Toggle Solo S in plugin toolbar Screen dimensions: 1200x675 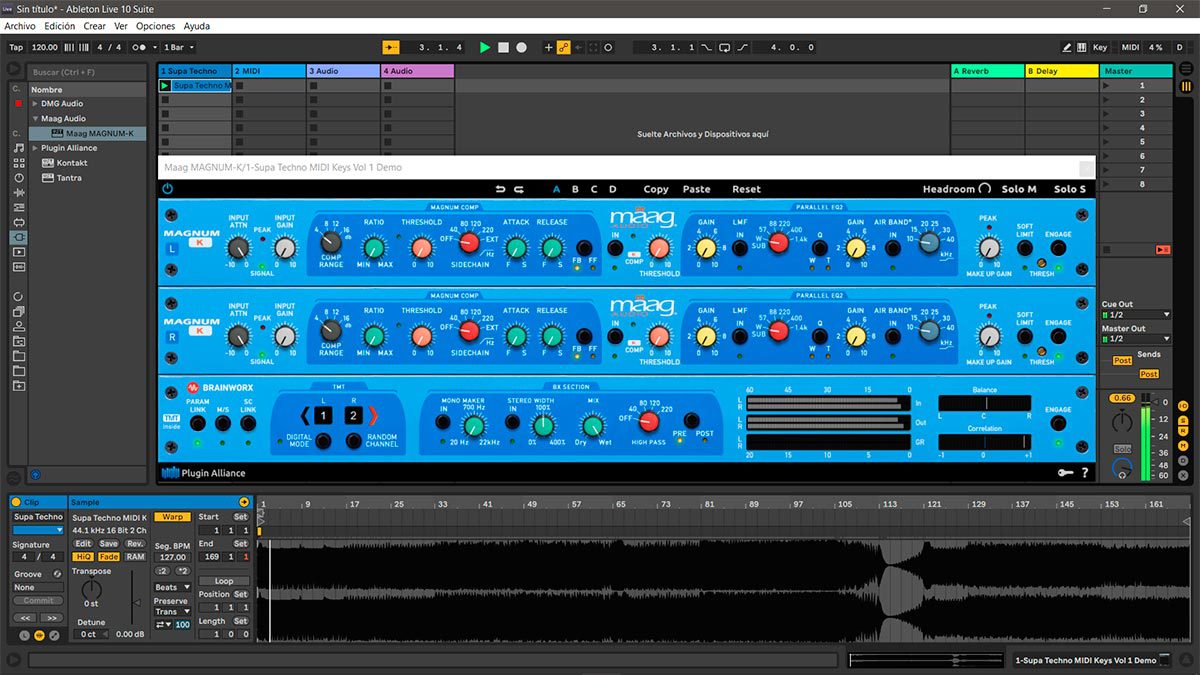pos(1069,189)
